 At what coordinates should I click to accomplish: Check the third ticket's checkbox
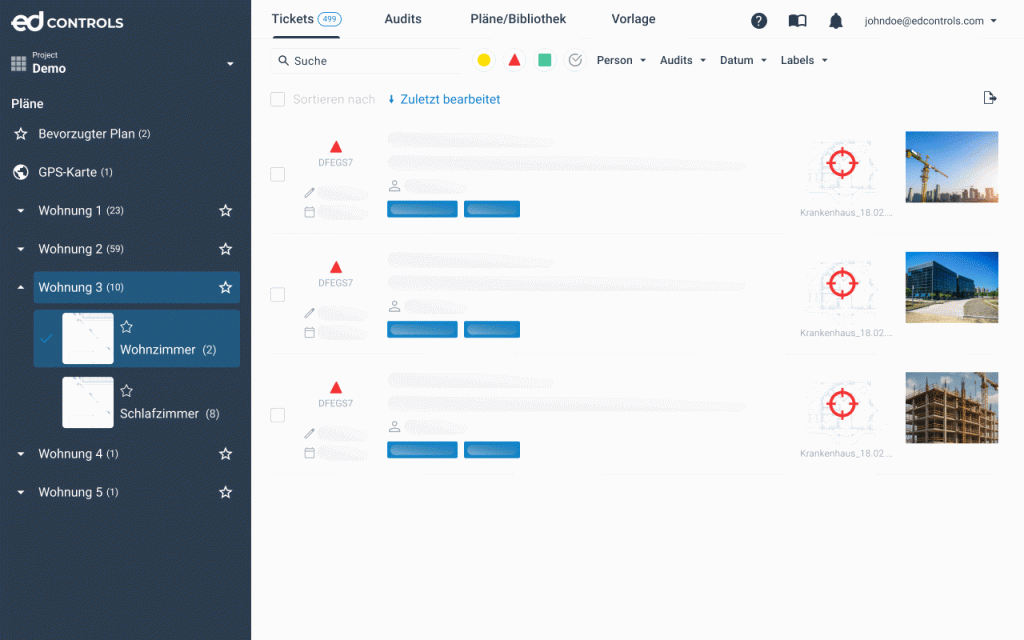pos(278,415)
